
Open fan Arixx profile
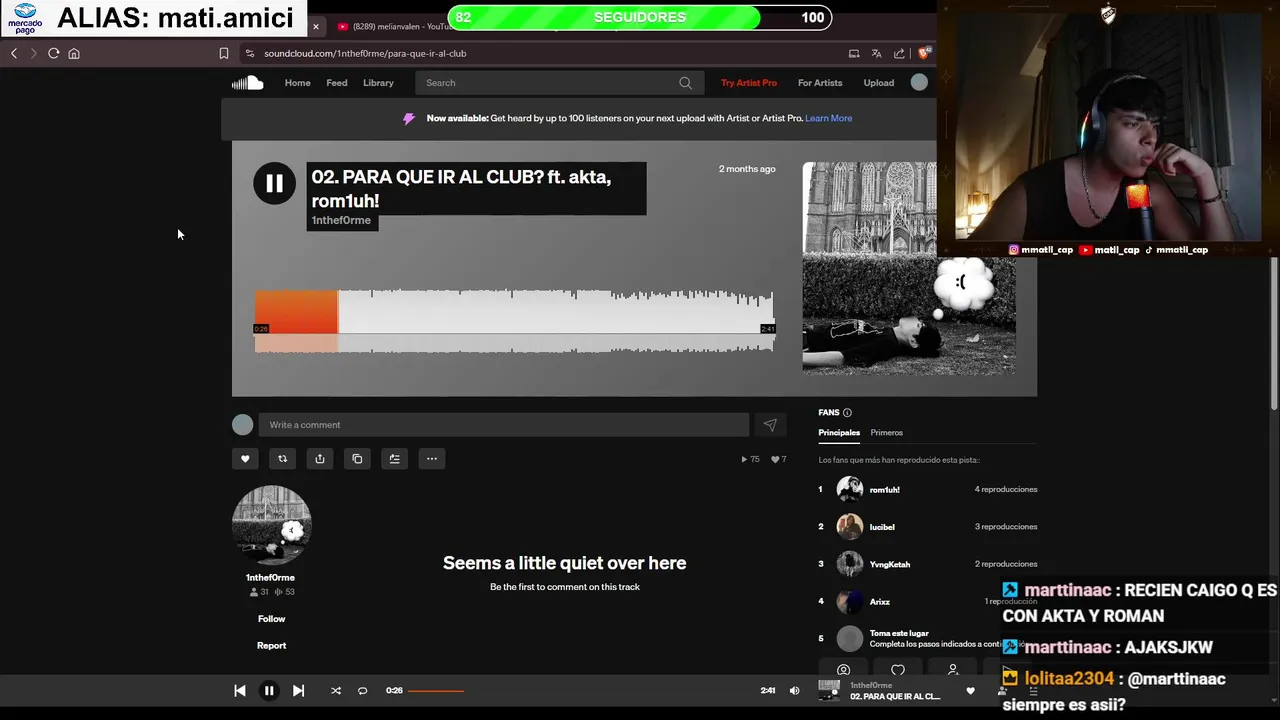click(x=879, y=602)
